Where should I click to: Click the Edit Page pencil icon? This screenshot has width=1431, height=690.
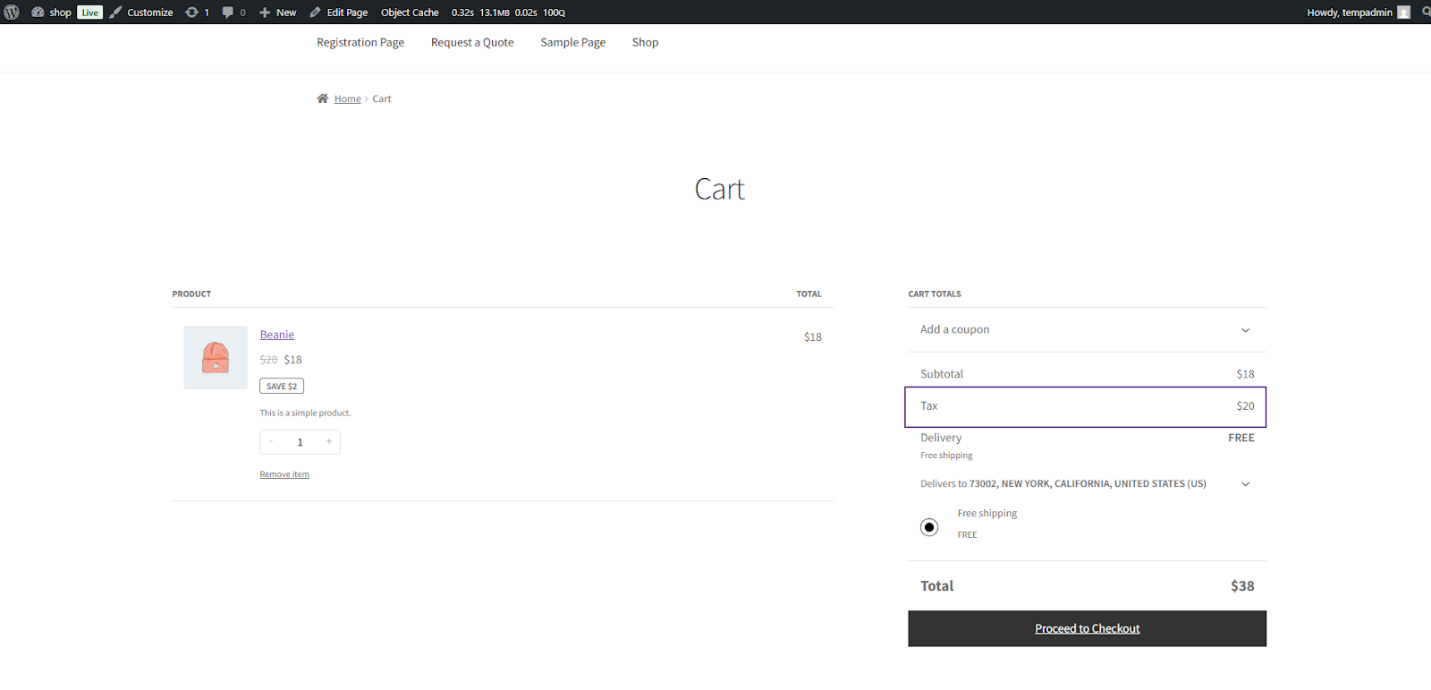click(x=315, y=12)
